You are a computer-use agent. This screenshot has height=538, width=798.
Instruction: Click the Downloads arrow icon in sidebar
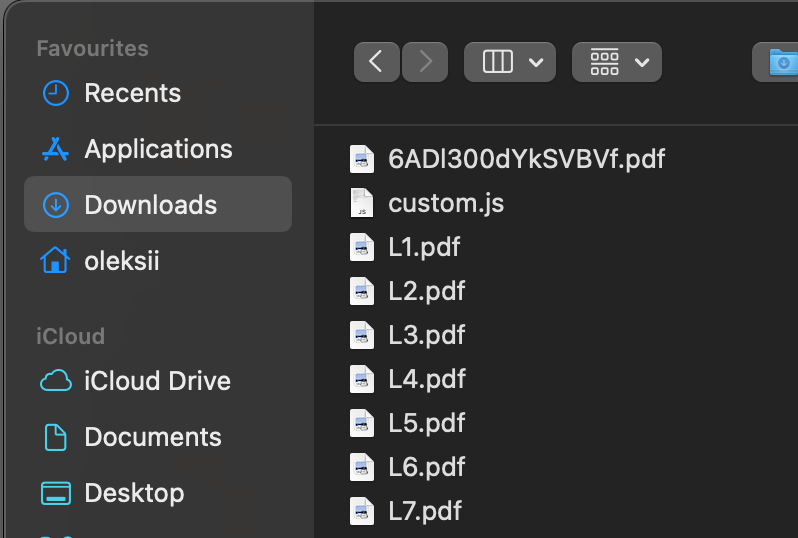[x=55, y=205]
